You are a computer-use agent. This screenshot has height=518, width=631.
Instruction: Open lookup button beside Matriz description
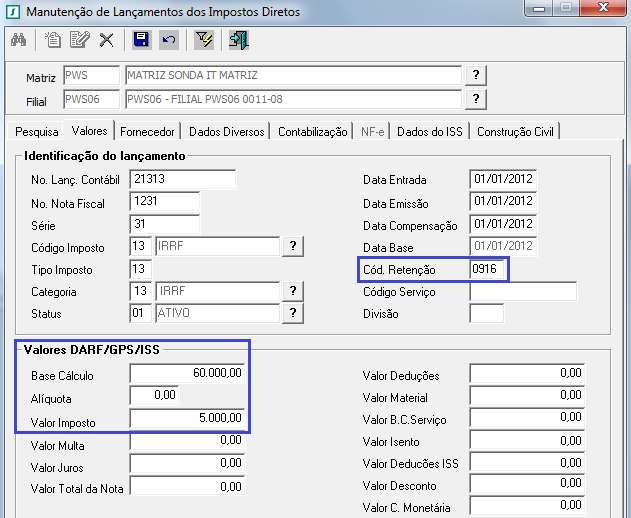pyautogui.click(x=476, y=75)
